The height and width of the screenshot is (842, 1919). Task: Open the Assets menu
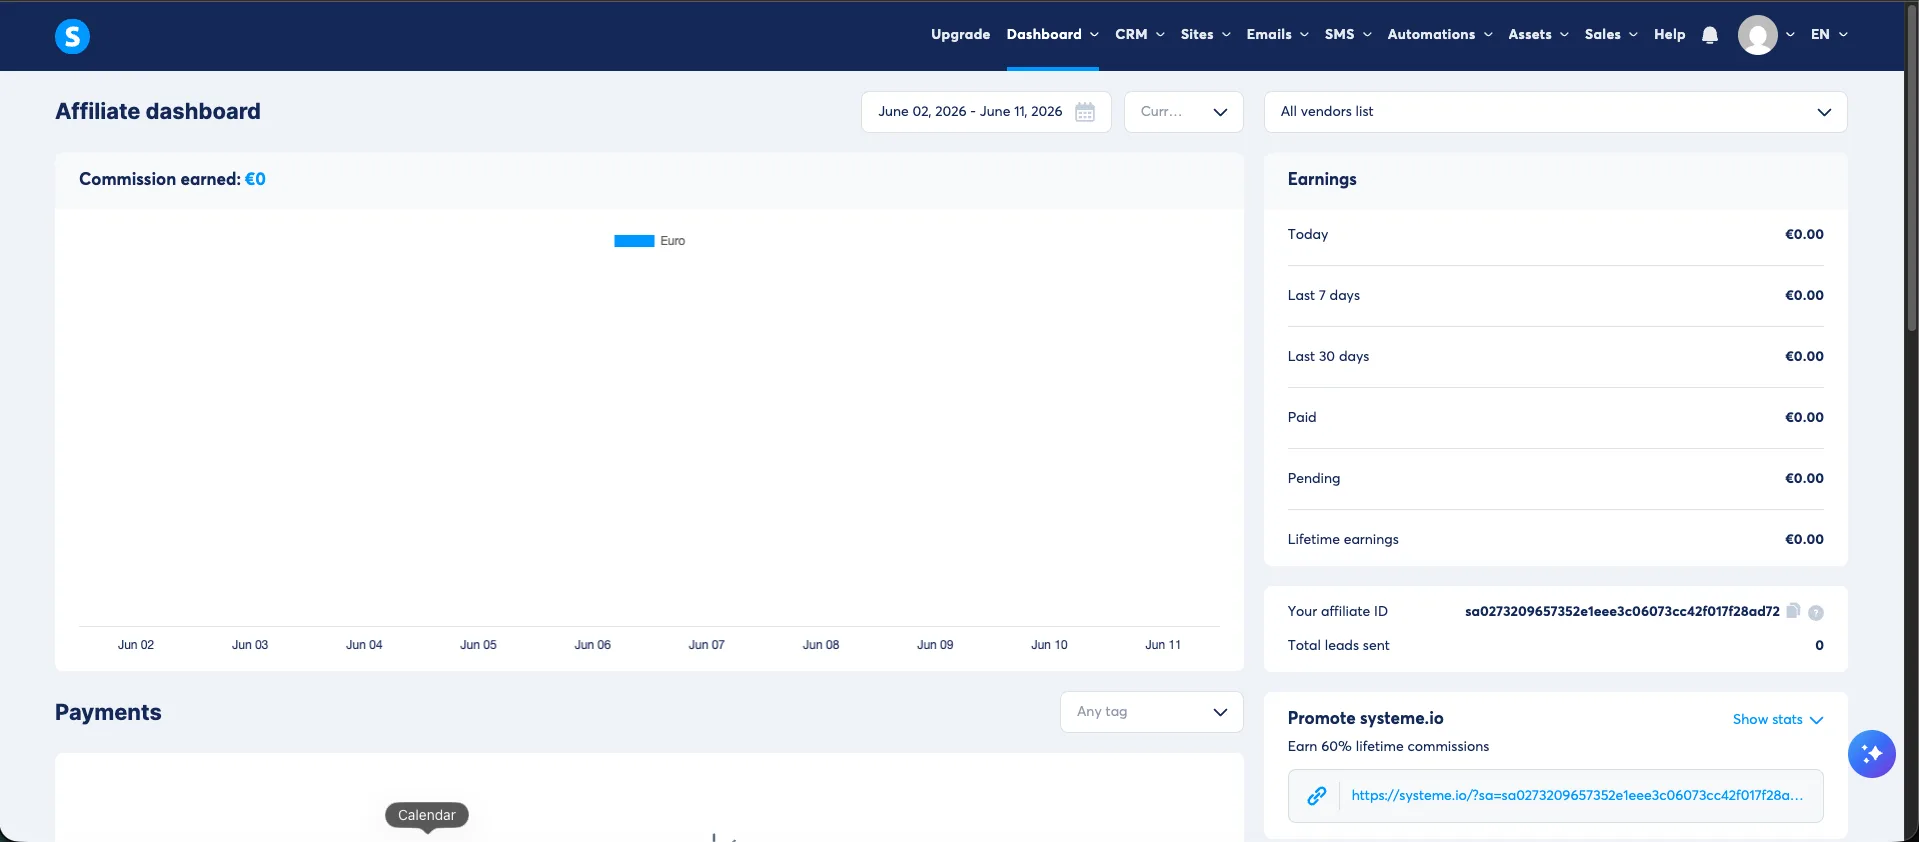tap(1538, 34)
